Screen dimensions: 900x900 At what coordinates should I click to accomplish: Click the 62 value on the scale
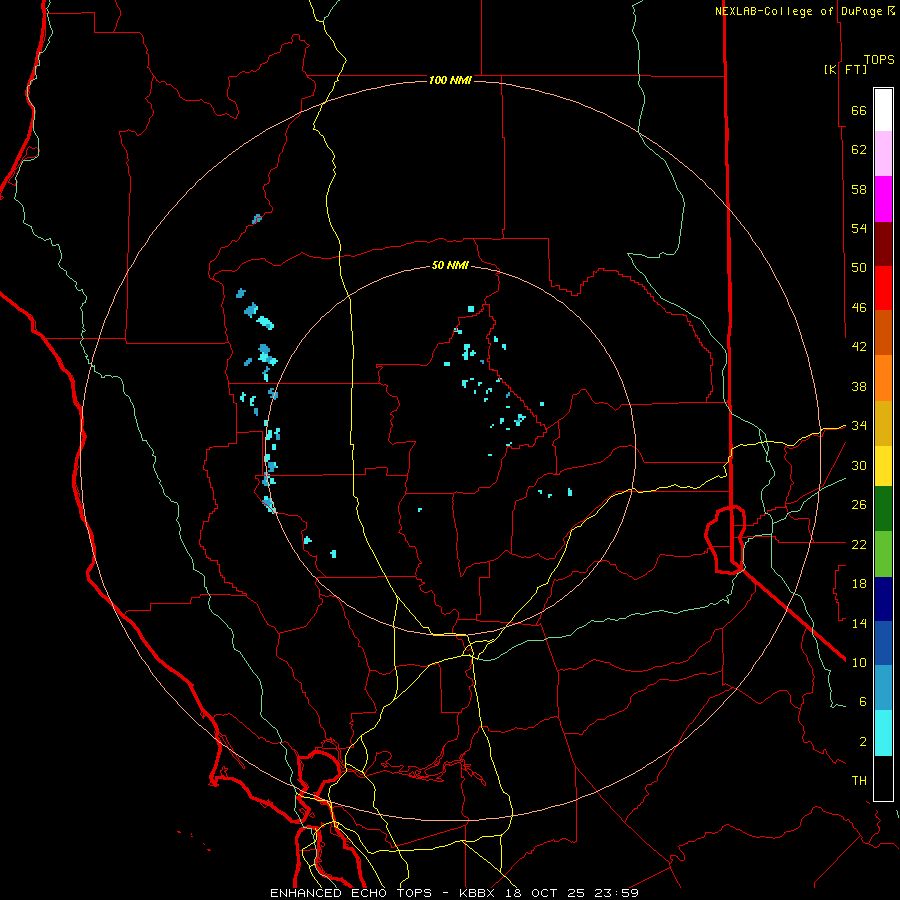(x=859, y=149)
